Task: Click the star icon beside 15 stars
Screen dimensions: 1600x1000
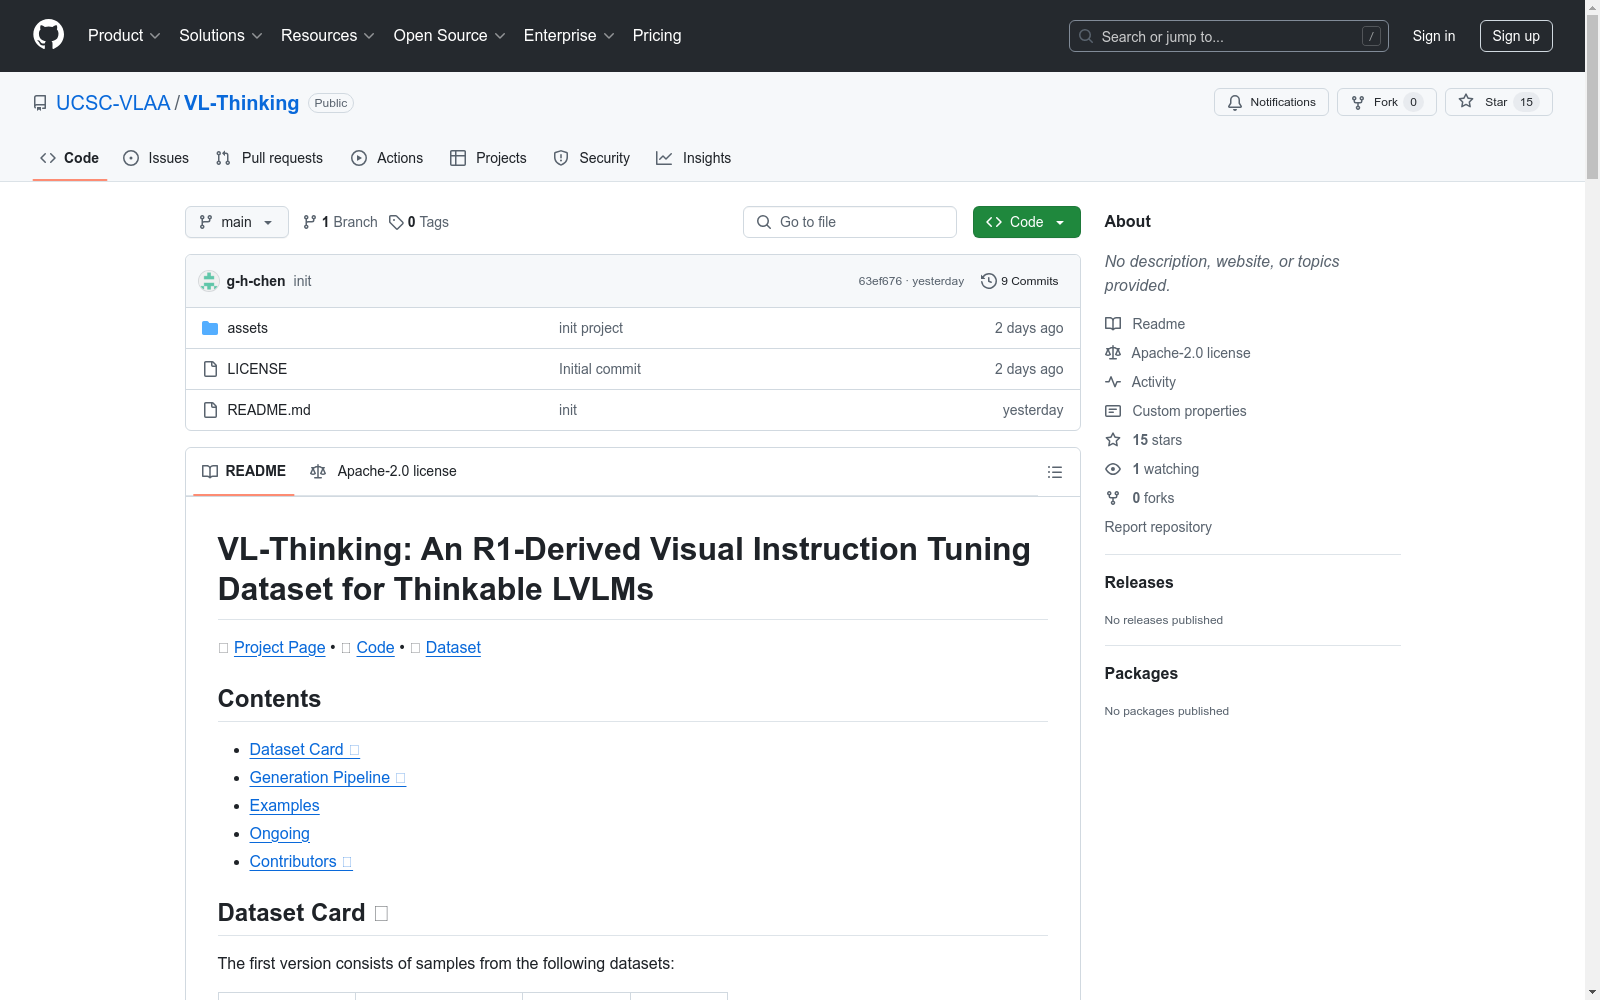Action: click(1113, 440)
